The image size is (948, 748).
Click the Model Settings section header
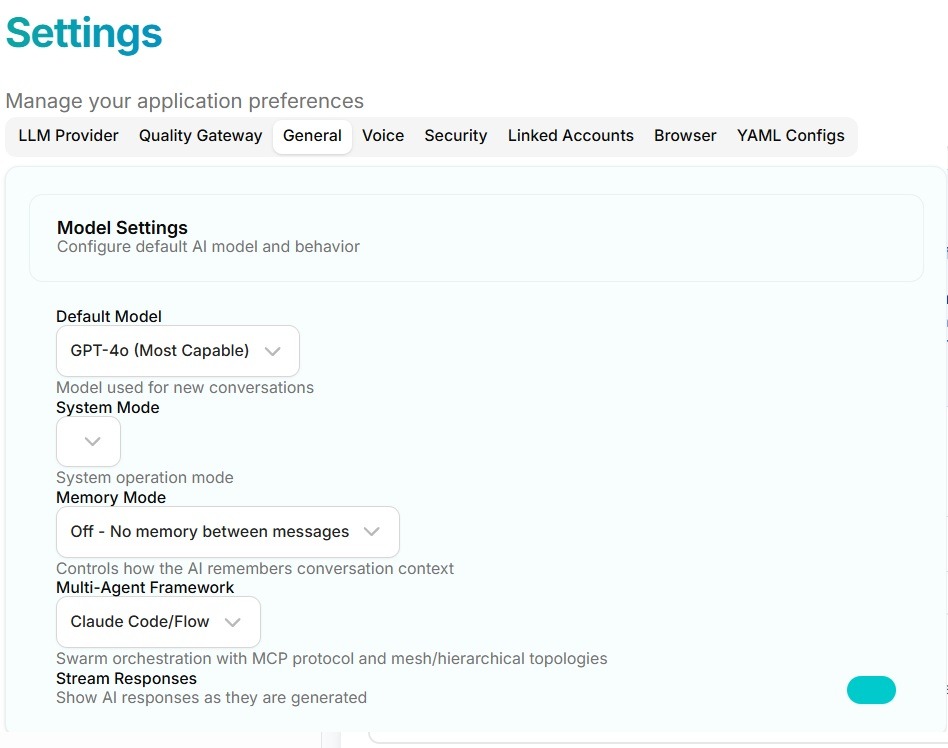[122, 228]
